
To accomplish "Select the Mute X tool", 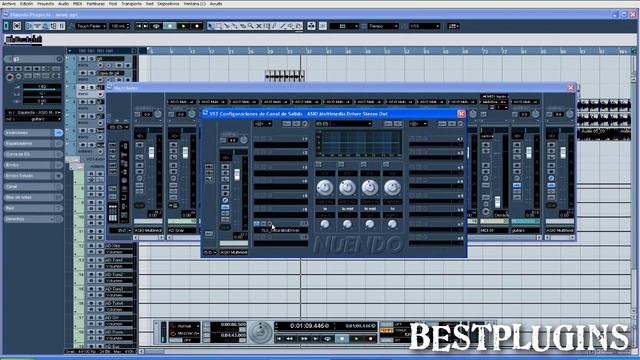I will (259, 26).
